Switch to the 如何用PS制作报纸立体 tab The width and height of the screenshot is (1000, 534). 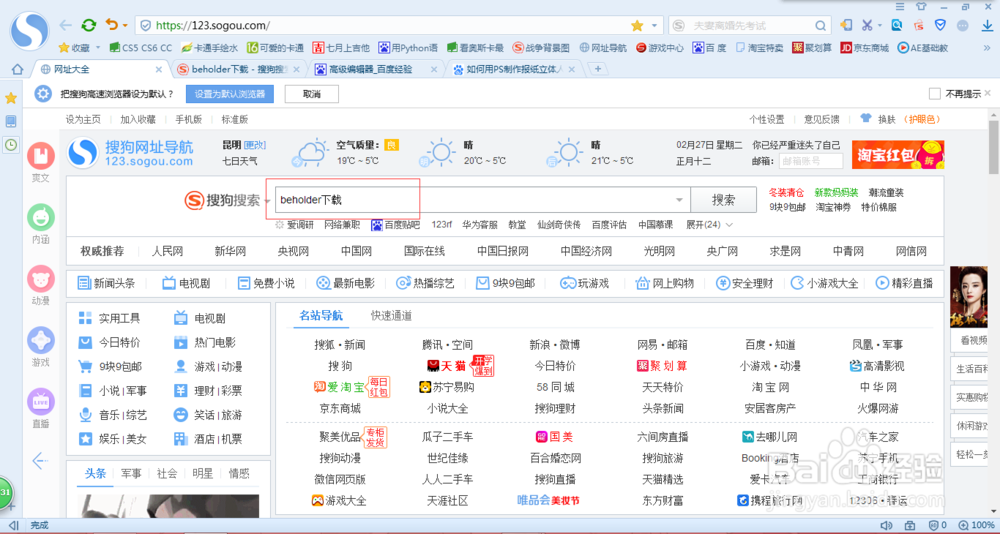click(x=515, y=69)
